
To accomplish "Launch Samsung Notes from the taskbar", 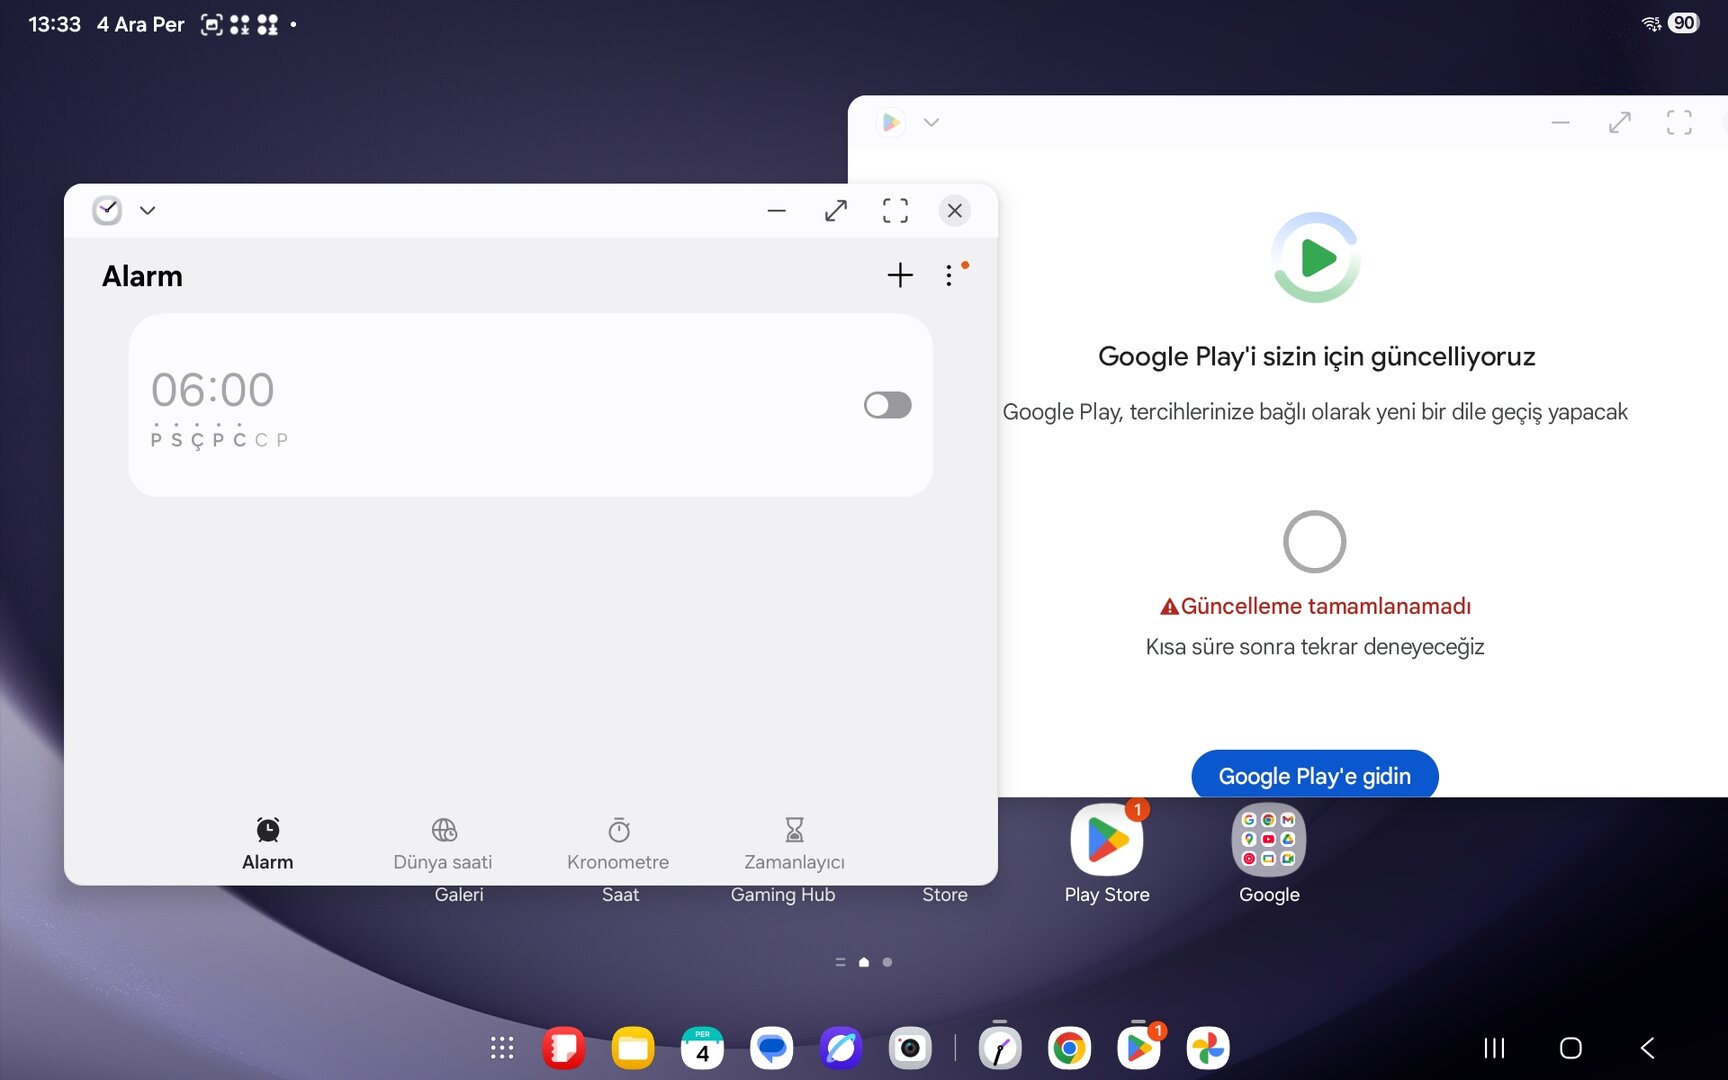I will [x=564, y=1048].
